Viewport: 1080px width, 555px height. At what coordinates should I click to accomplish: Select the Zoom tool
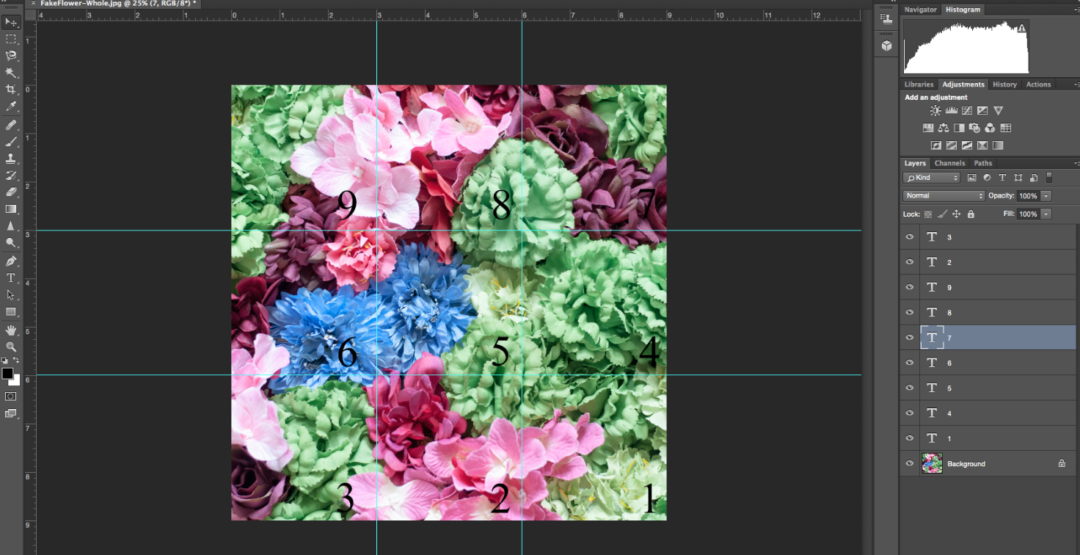[11, 346]
